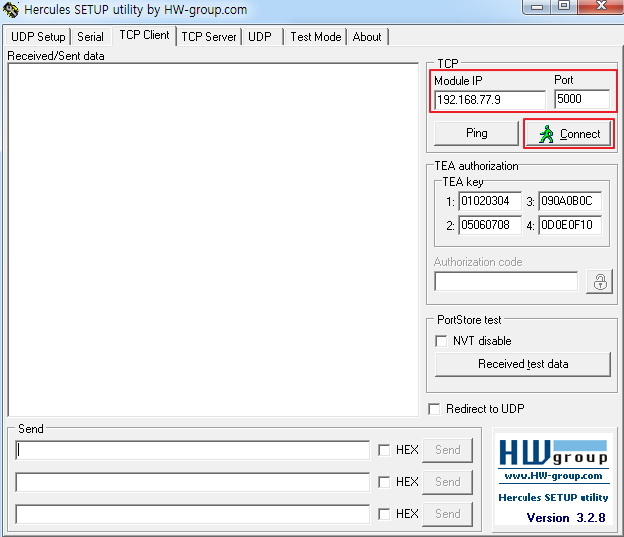
Task: Click the third row Send button
Action: tap(447, 514)
